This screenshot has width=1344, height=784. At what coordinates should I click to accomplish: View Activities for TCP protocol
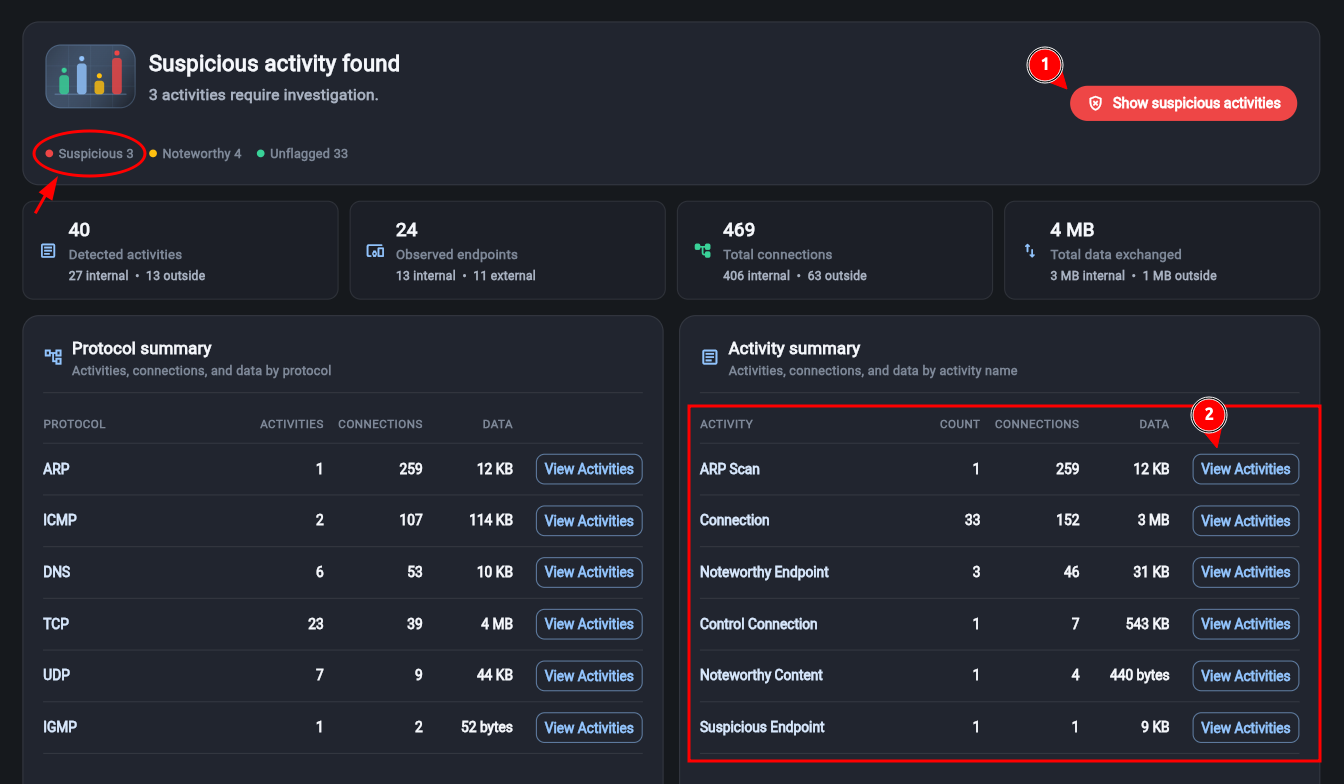tap(589, 624)
